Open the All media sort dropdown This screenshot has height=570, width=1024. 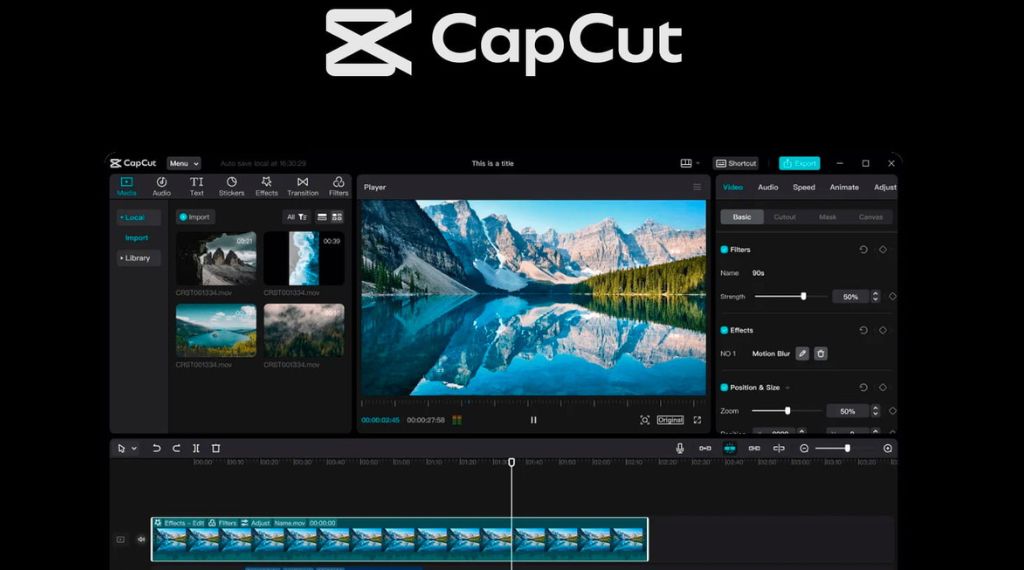click(x=295, y=217)
